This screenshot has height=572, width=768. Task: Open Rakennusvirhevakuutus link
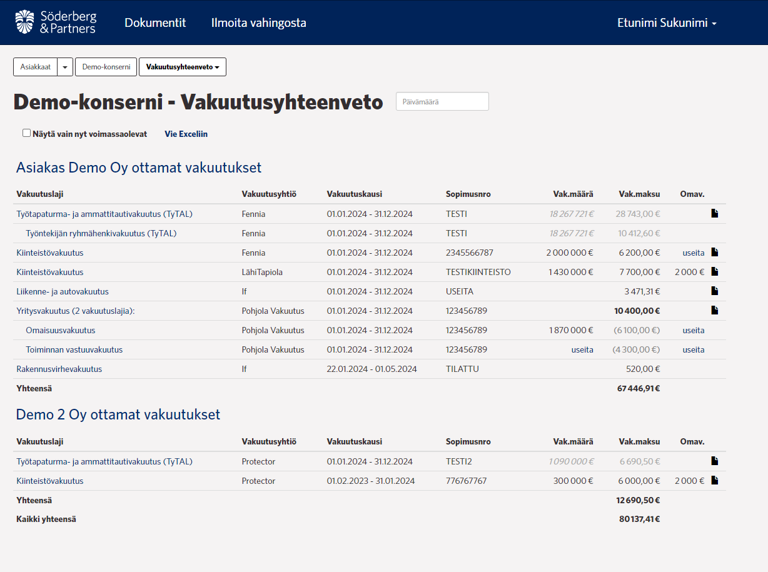tap(59, 369)
